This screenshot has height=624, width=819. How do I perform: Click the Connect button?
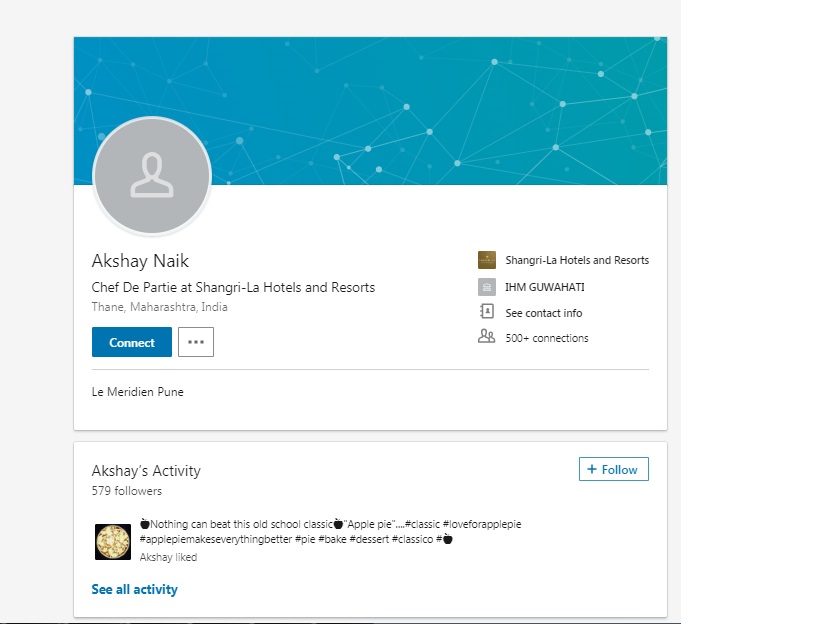tap(132, 342)
